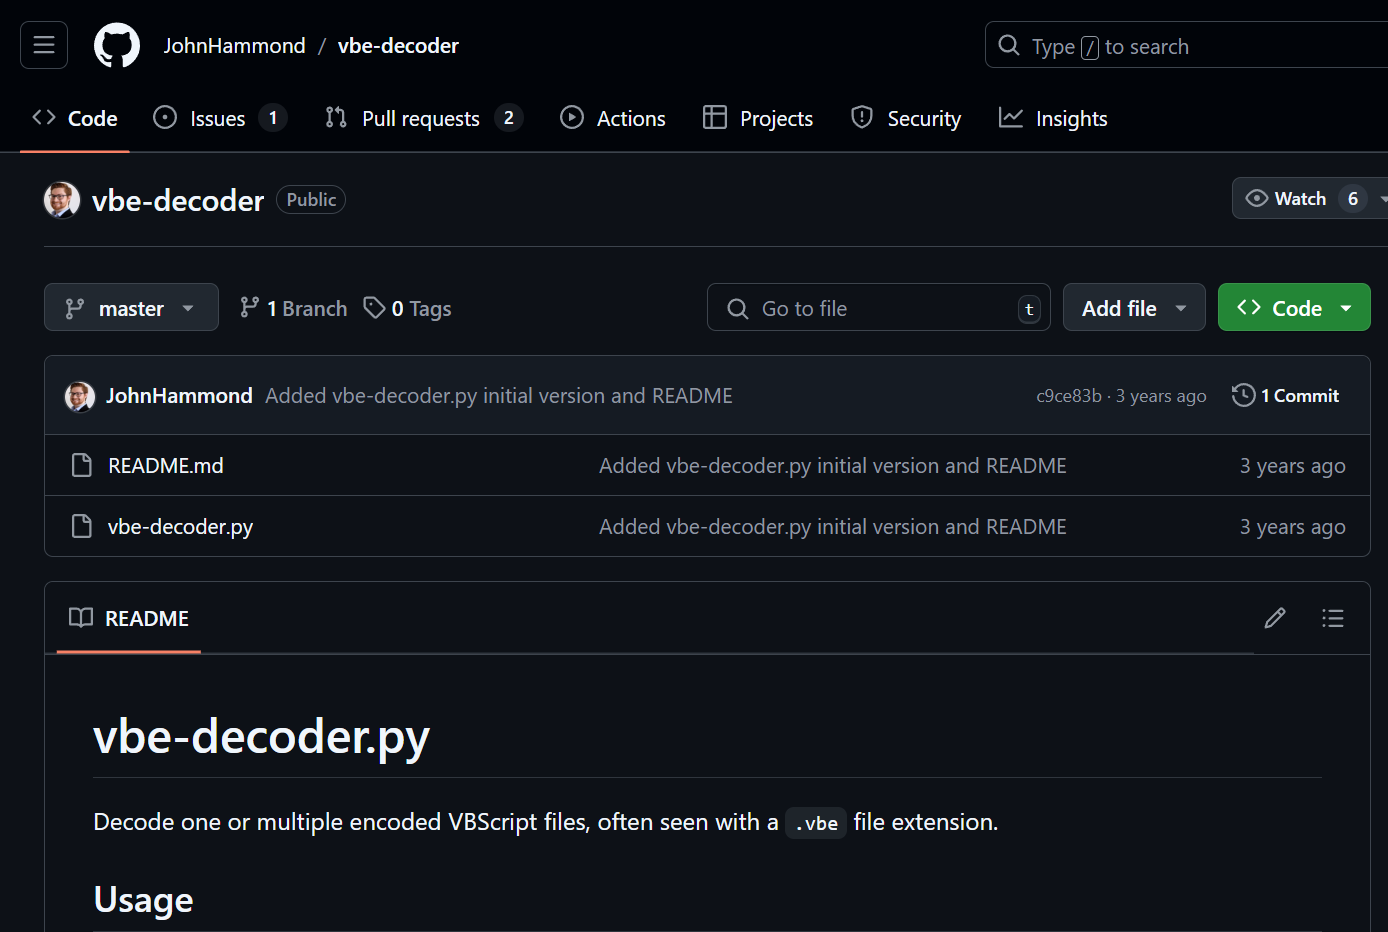The width and height of the screenshot is (1388, 932).
Task: Click the Usage heading in README
Action: point(143,900)
